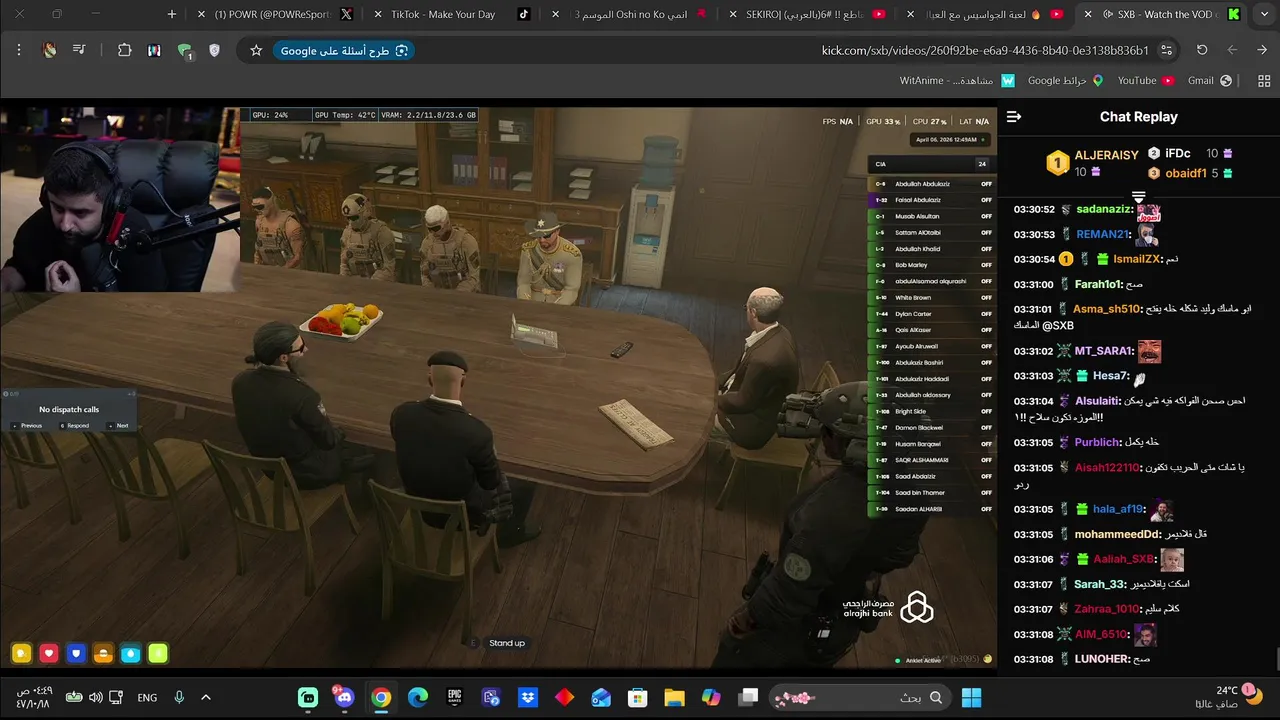Viewport: 1280px width, 720px height.
Task: Click the burger hunger status icon
Action: [x=103, y=654]
